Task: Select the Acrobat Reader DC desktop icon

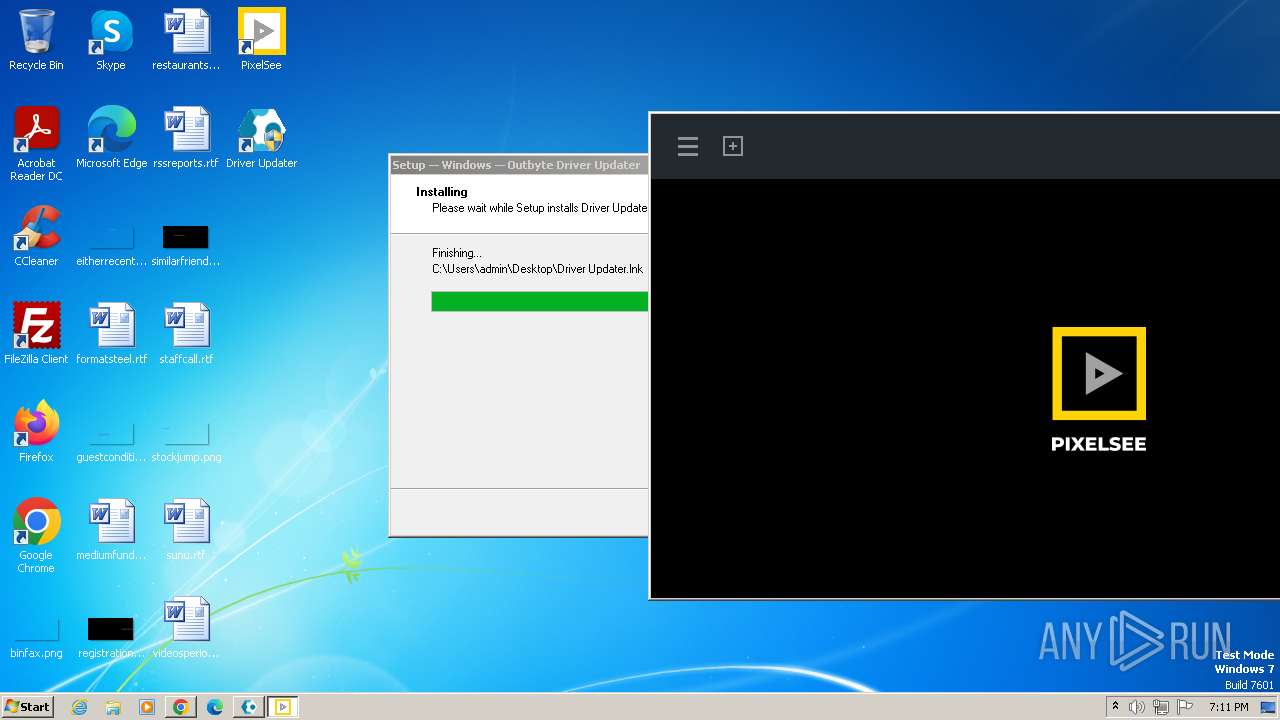Action: pos(36,144)
